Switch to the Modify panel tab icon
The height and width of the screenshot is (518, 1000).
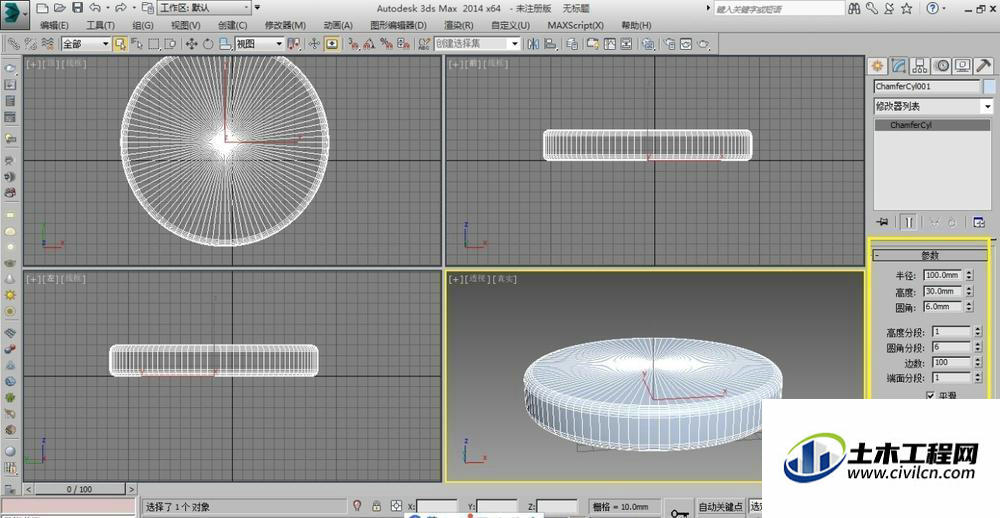(x=899, y=65)
